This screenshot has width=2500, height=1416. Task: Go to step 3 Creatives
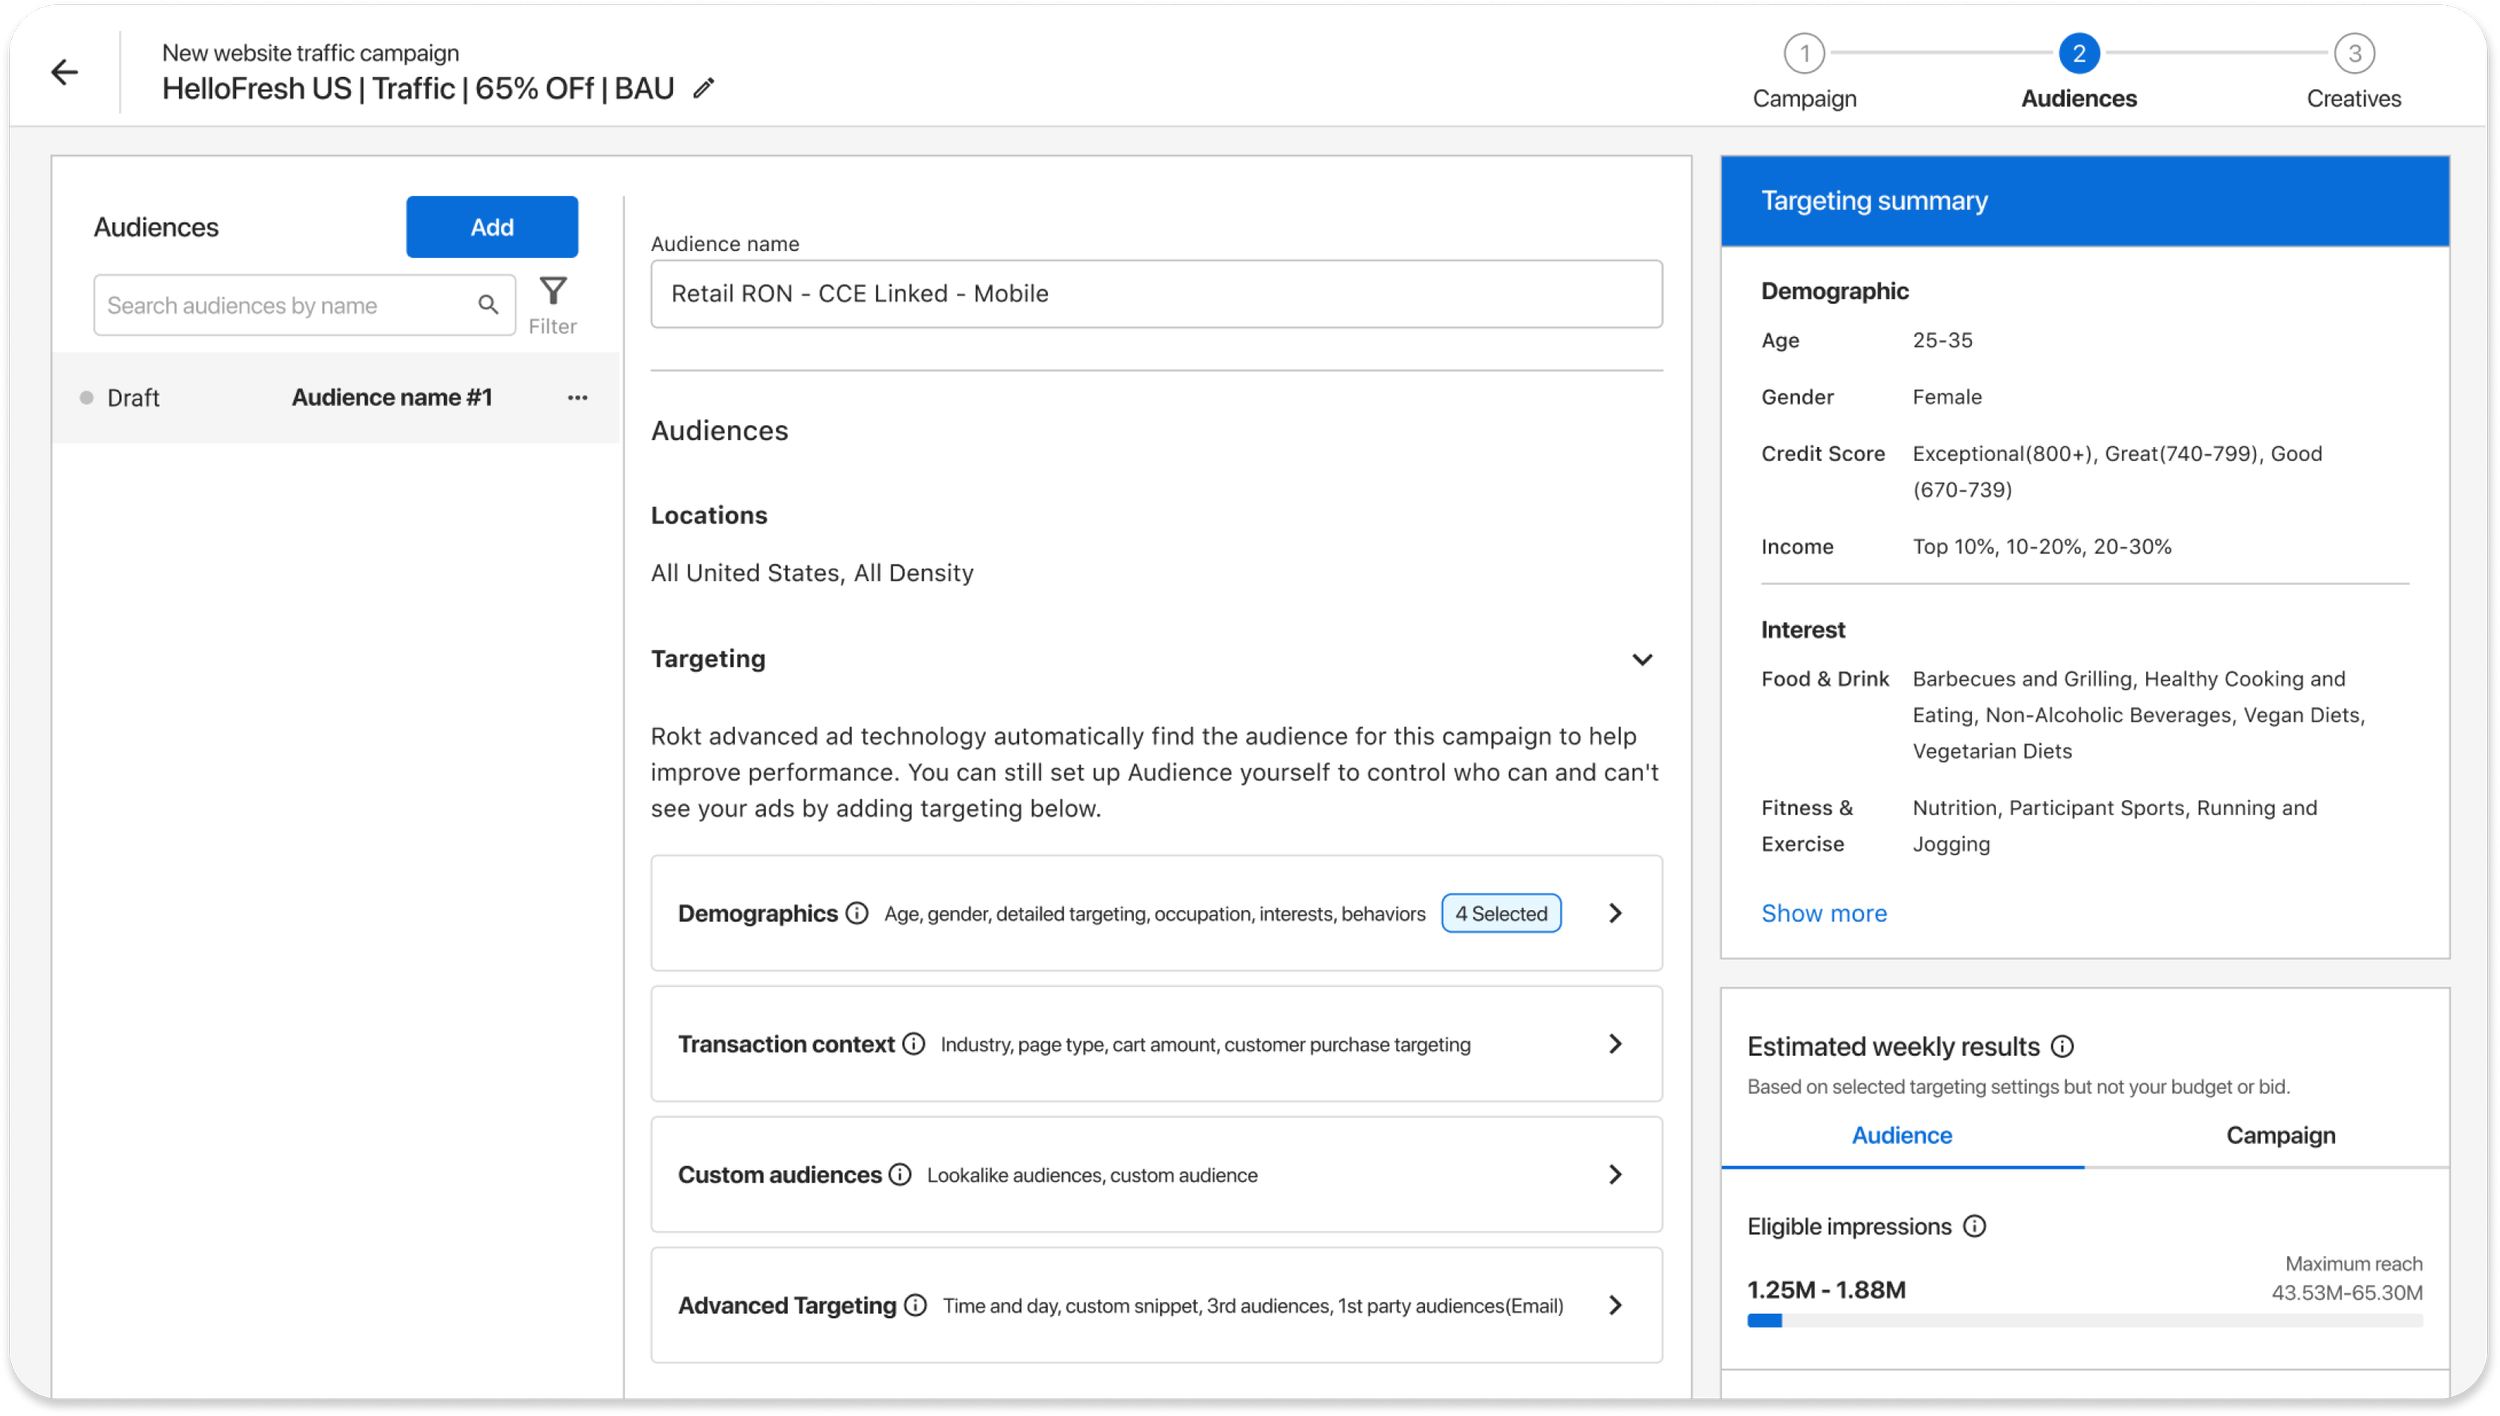pyautogui.click(x=2354, y=54)
